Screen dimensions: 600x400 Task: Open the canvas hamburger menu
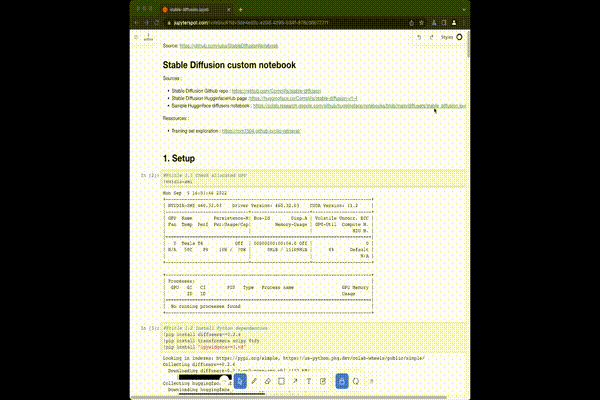[136, 38]
